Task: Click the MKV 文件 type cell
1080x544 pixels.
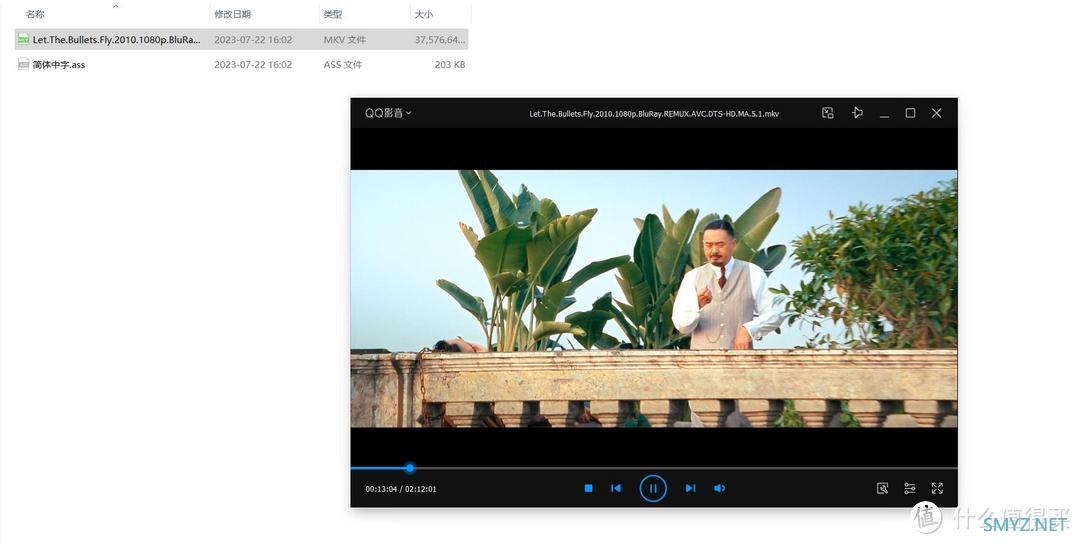Action: coord(344,39)
